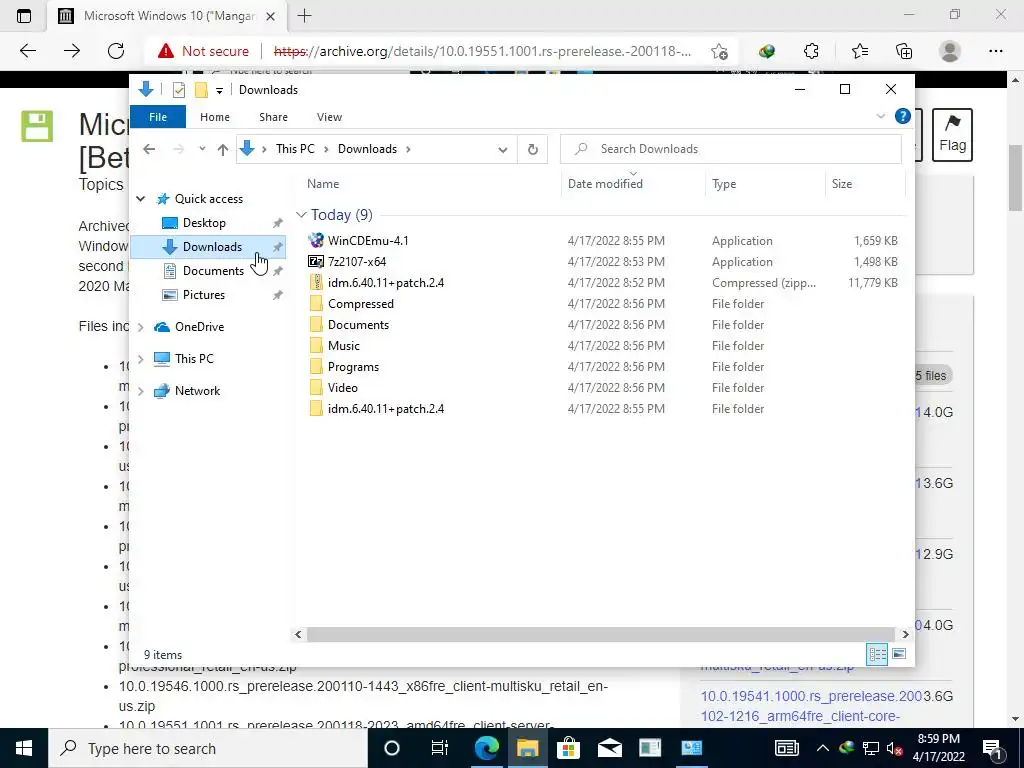Open Microsoft Store from taskbar

[x=569, y=748]
